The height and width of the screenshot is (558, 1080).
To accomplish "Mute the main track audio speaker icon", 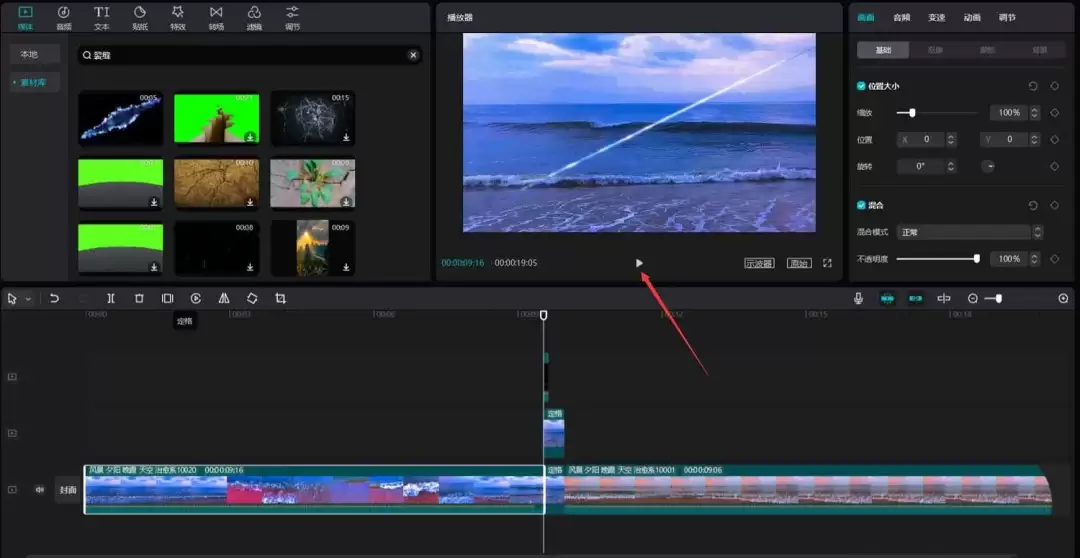I will pyautogui.click(x=40, y=490).
